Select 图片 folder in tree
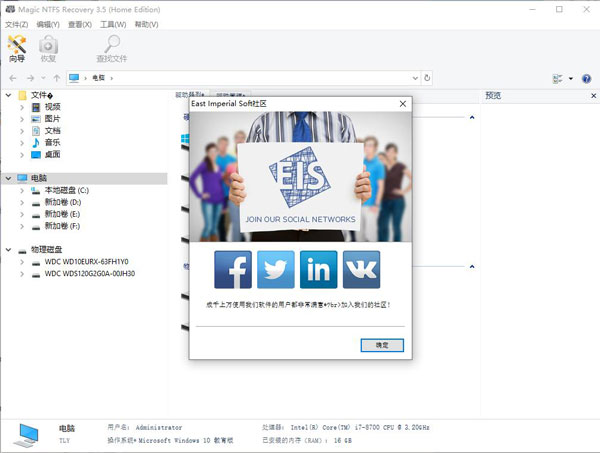Screen dimensions: 600x453 tap(52, 119)
